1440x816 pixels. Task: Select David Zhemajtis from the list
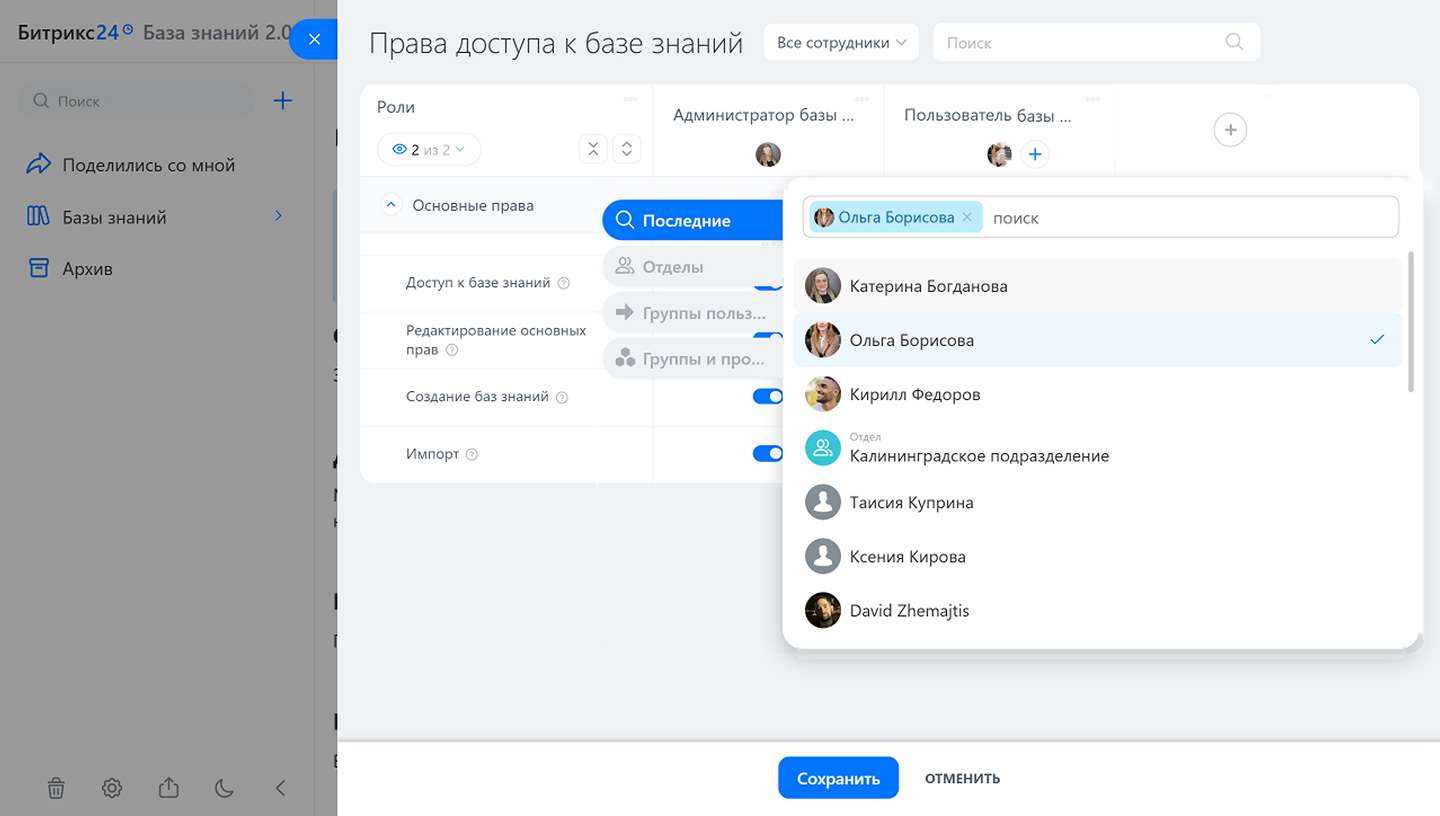1098,610
